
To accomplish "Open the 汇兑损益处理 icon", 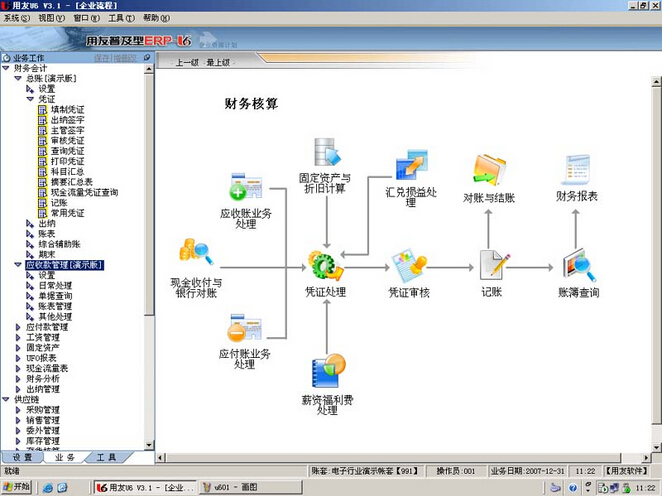I will coord(412,165).
